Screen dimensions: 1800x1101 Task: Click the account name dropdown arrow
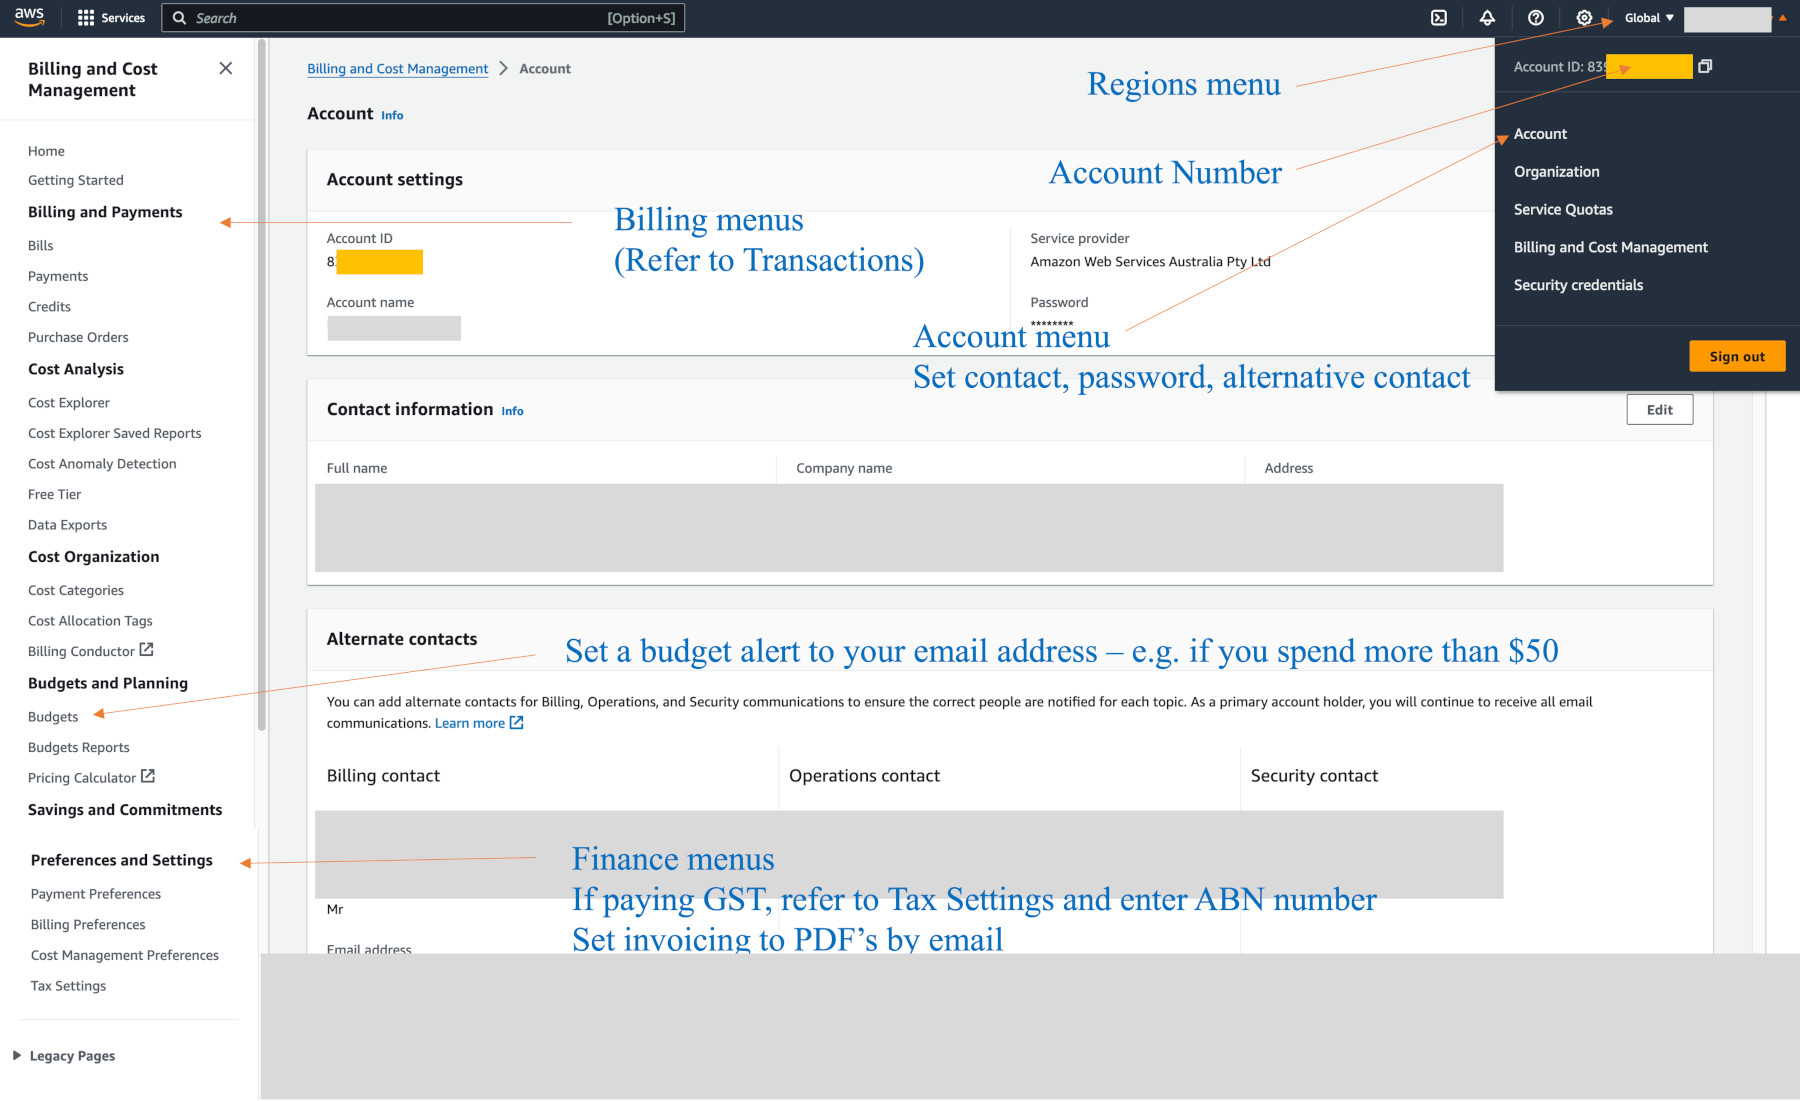1782,18
